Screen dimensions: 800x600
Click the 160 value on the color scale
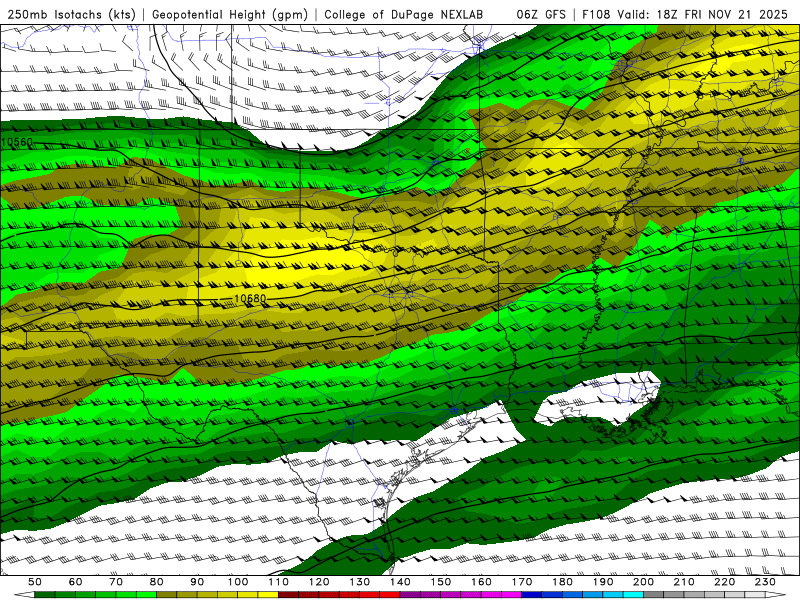[481, 582]
